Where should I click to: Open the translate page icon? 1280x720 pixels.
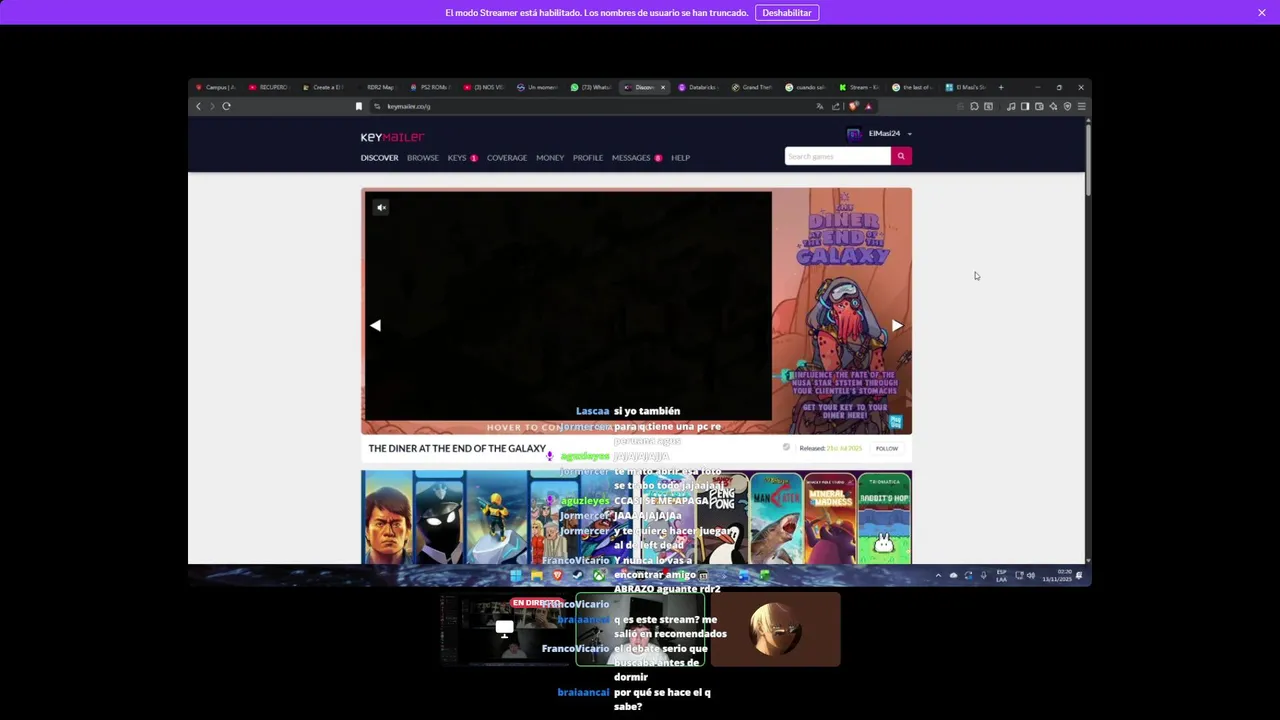tap(820, 106)
